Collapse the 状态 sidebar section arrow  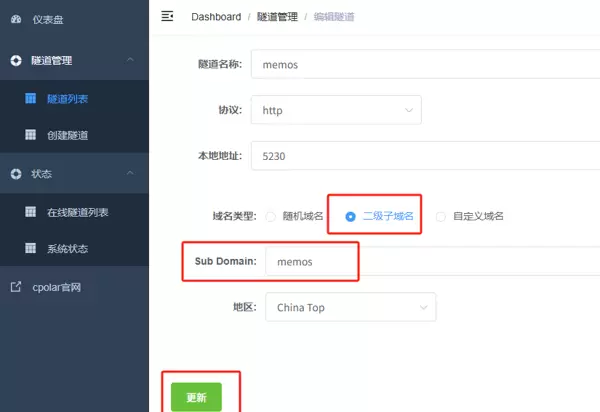[130, 174]
